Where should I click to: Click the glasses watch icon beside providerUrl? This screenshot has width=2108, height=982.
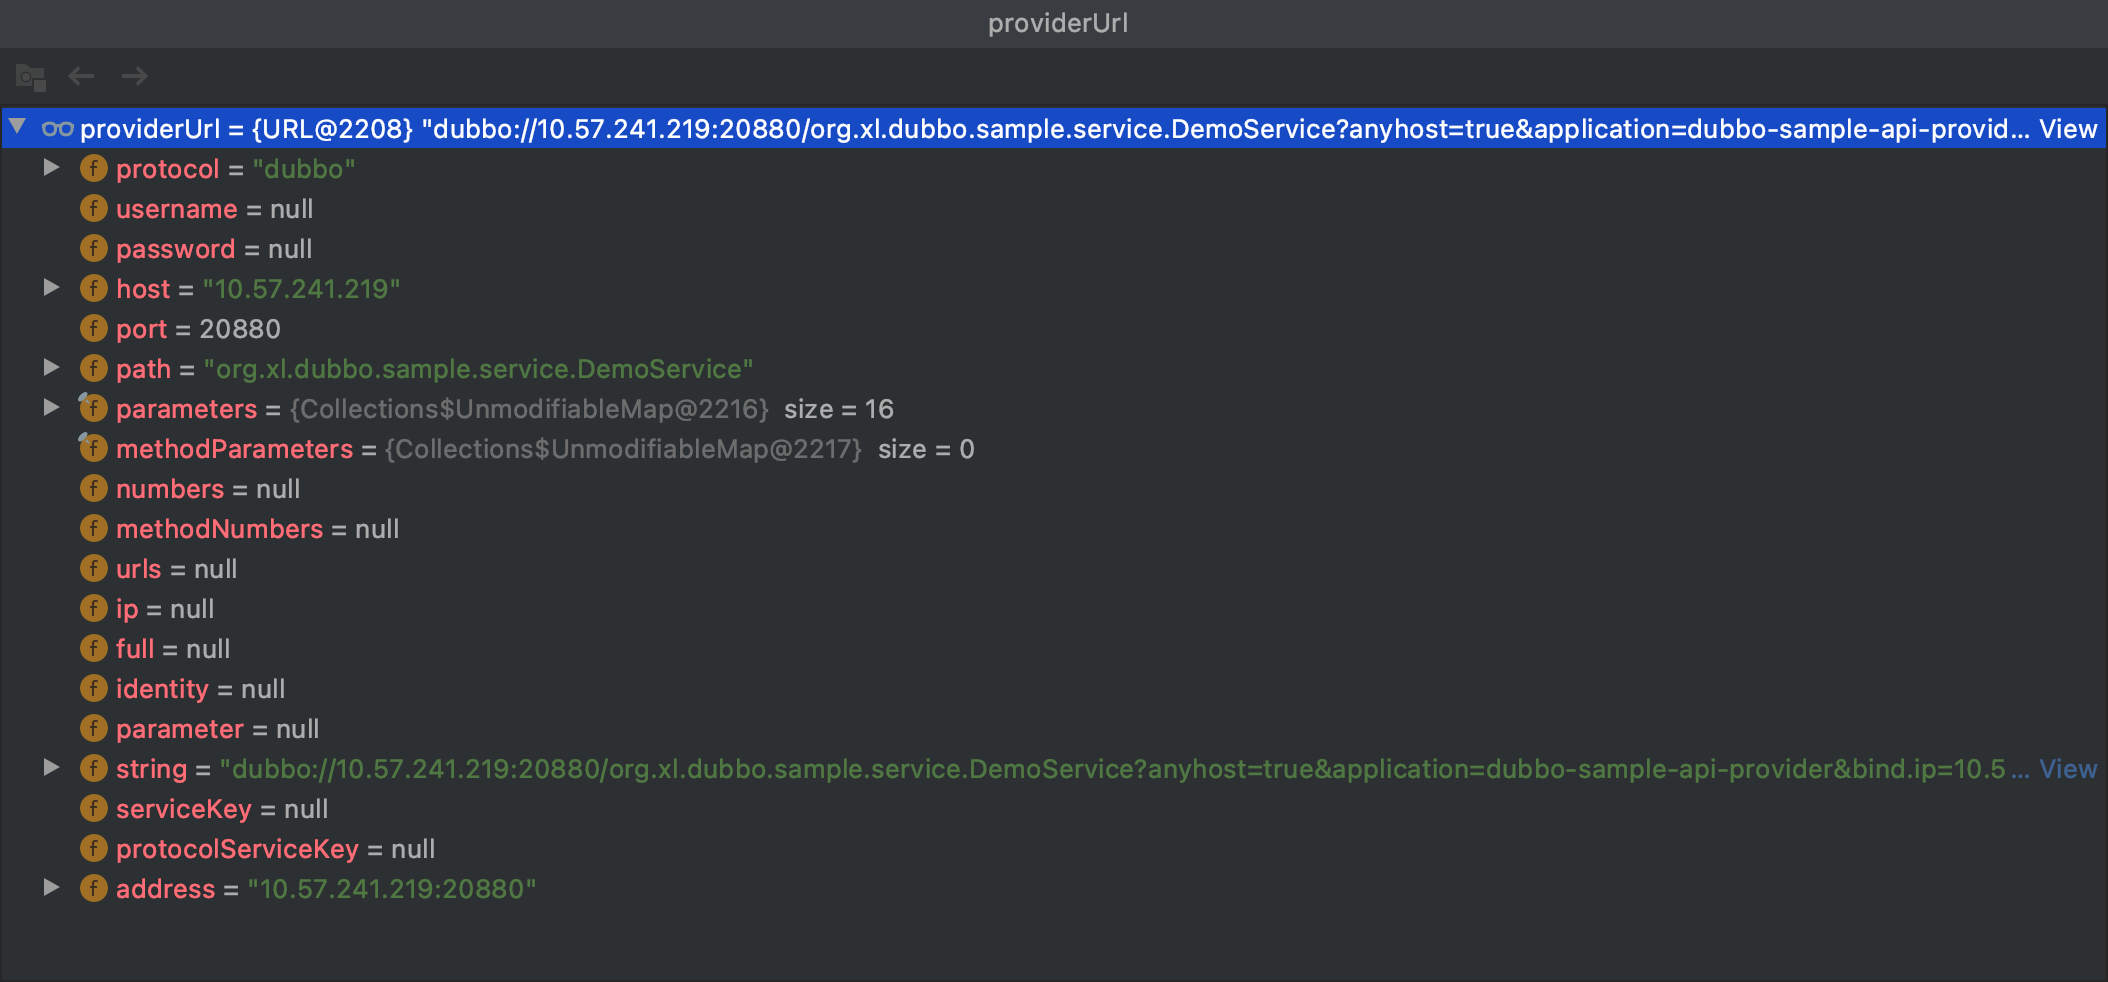pos(57,129)
